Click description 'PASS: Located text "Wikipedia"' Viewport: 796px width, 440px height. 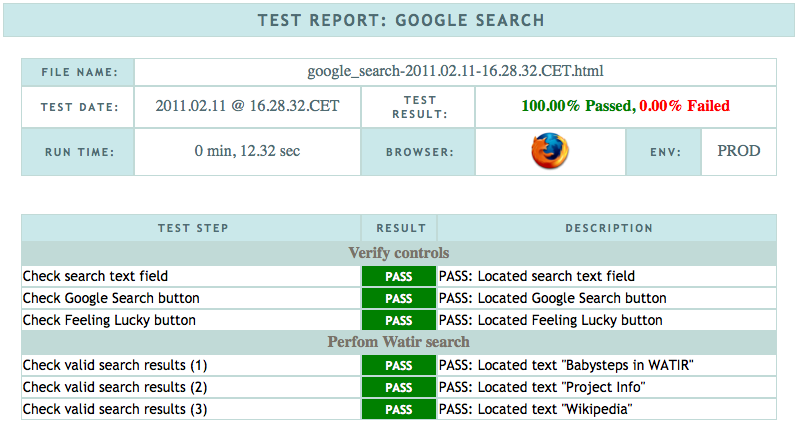click(x=536, y=409)
